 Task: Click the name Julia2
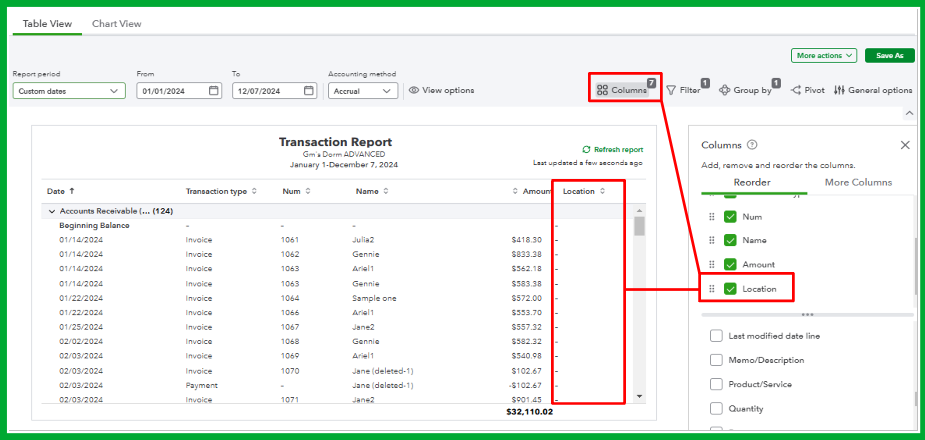(363, 240)
